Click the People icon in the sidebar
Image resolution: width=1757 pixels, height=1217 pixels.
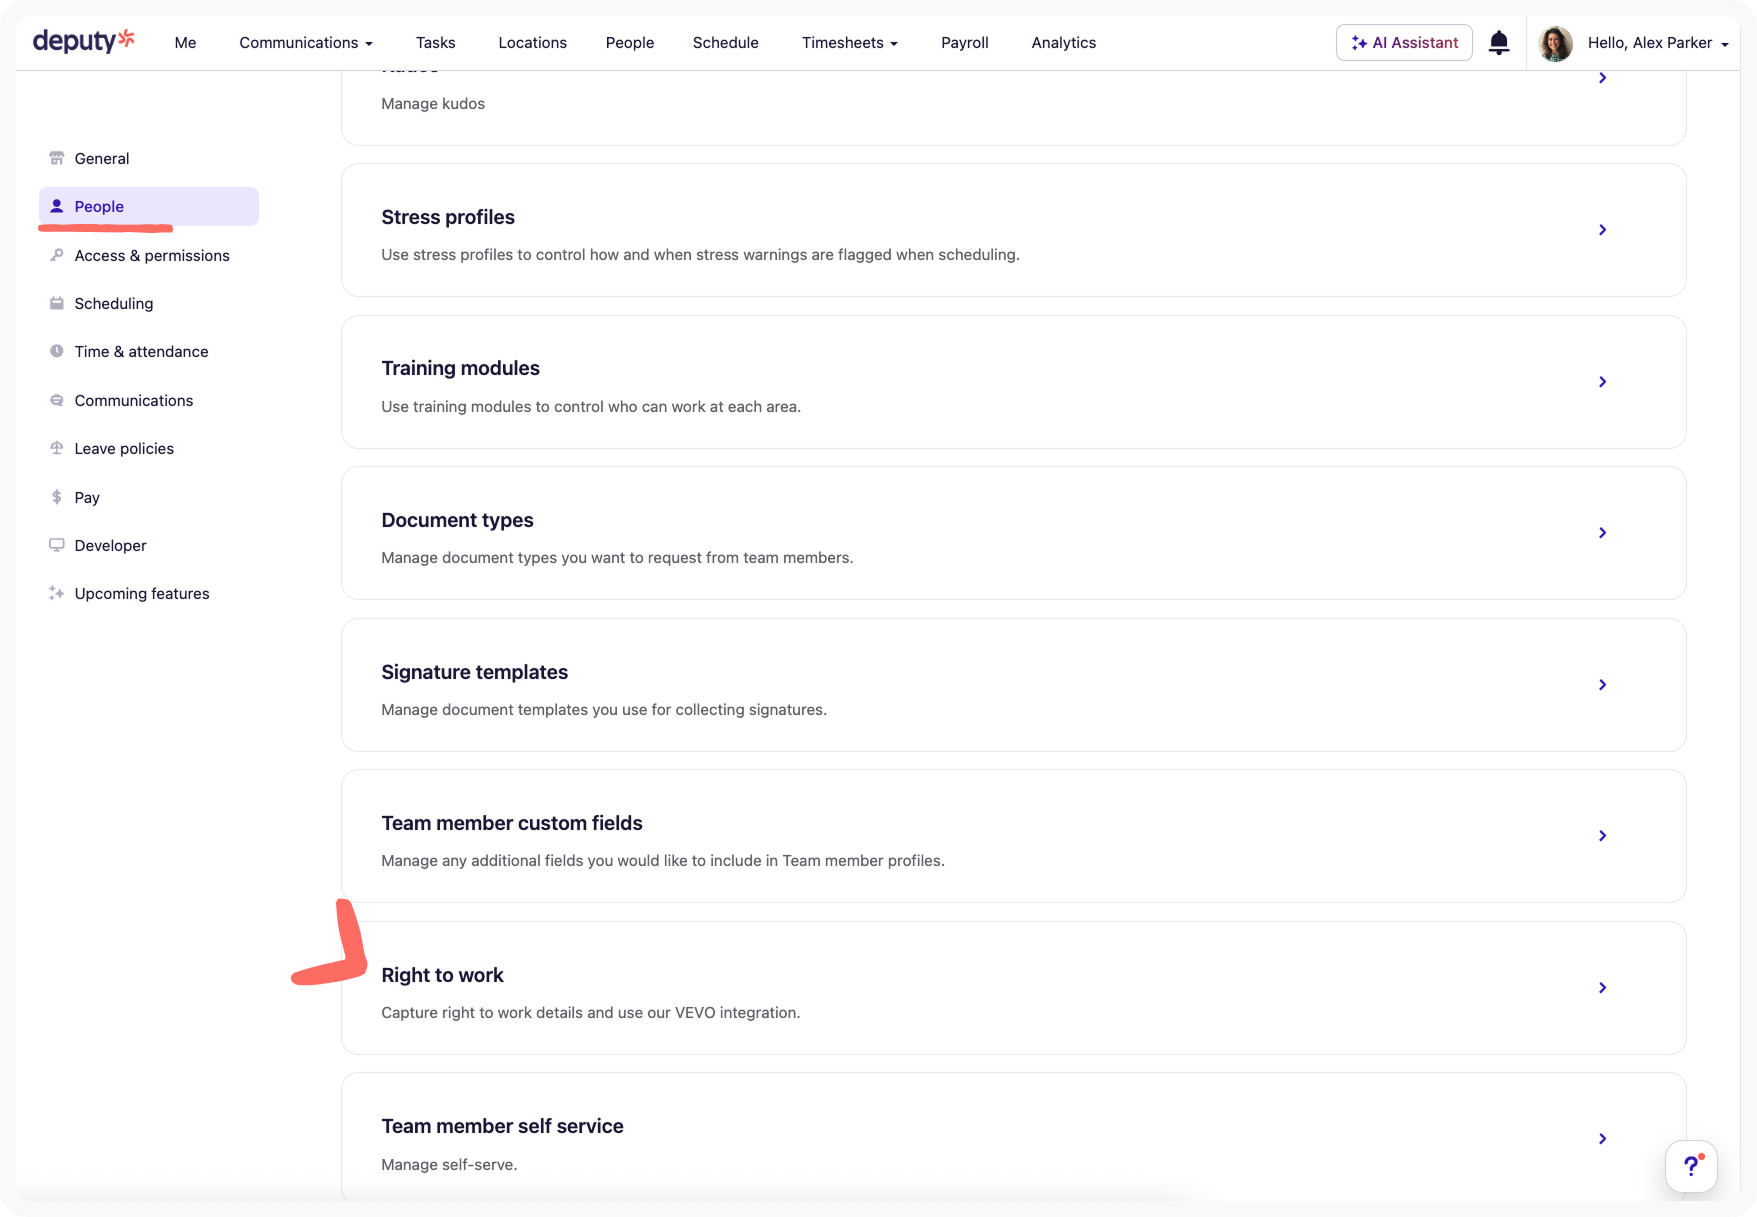[x=57, y=205]
